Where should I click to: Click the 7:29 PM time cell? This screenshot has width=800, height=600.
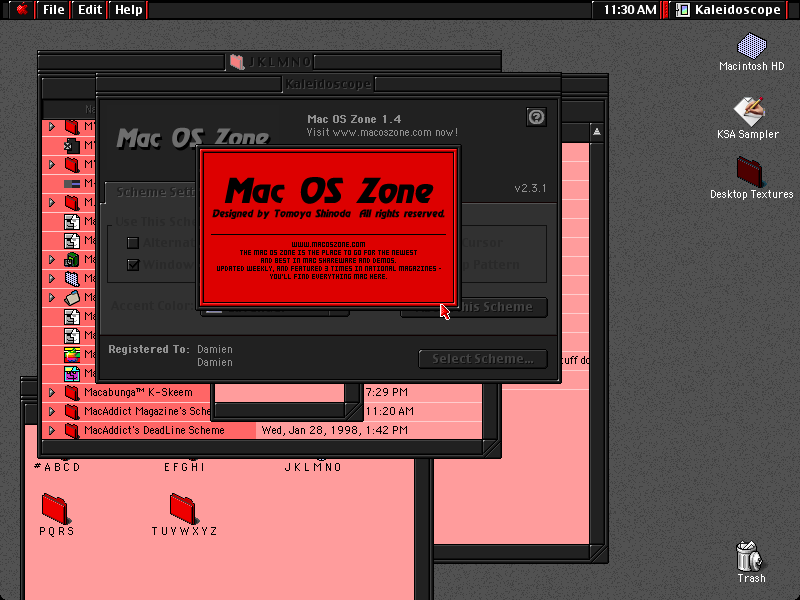[x=386, y=392]
